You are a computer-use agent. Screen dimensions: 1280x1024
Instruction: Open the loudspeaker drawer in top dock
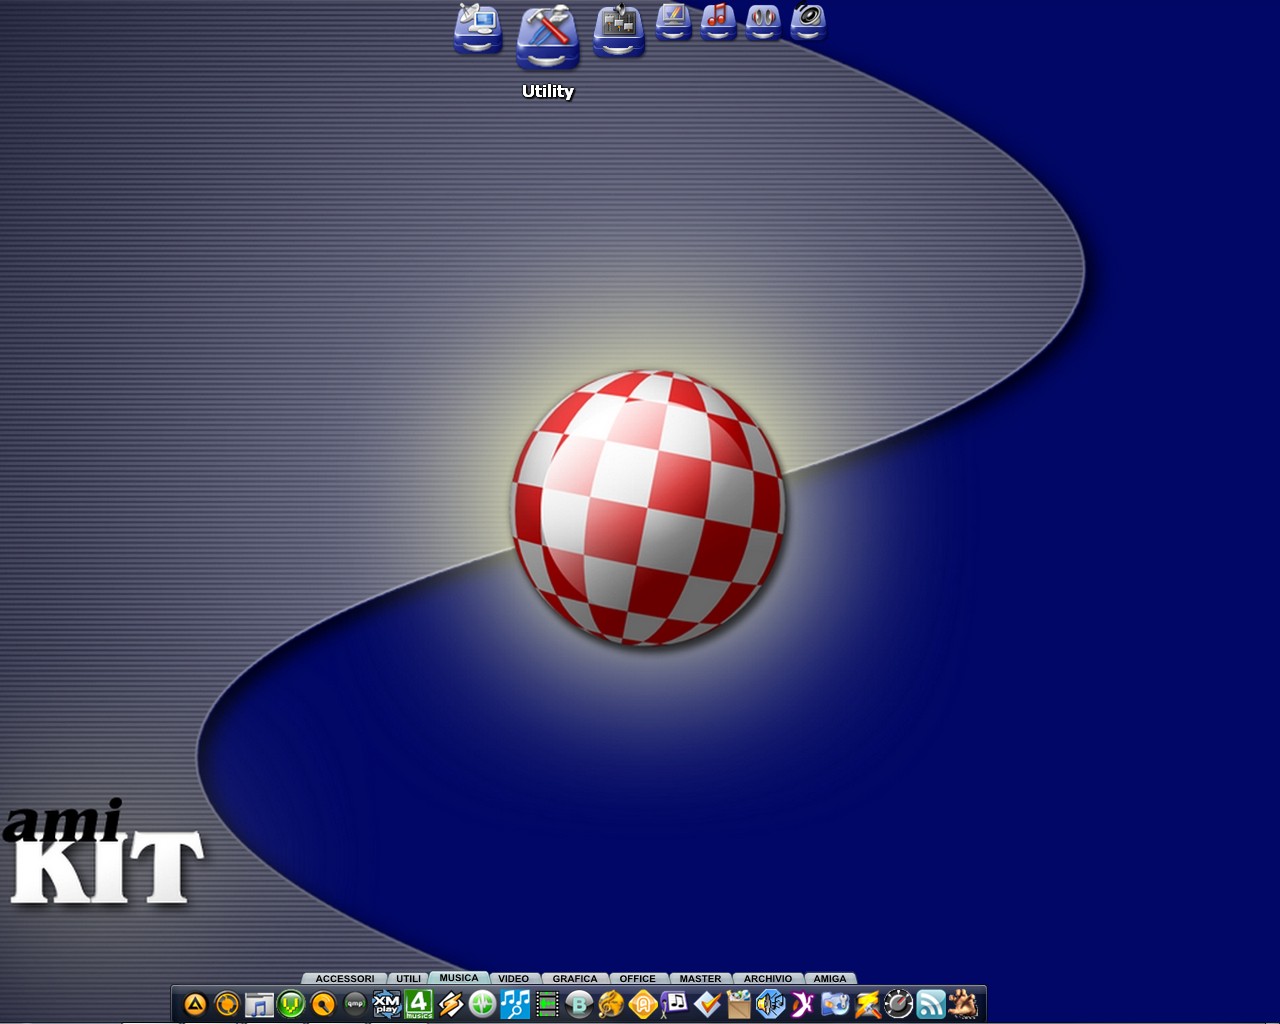coord(808,21)
